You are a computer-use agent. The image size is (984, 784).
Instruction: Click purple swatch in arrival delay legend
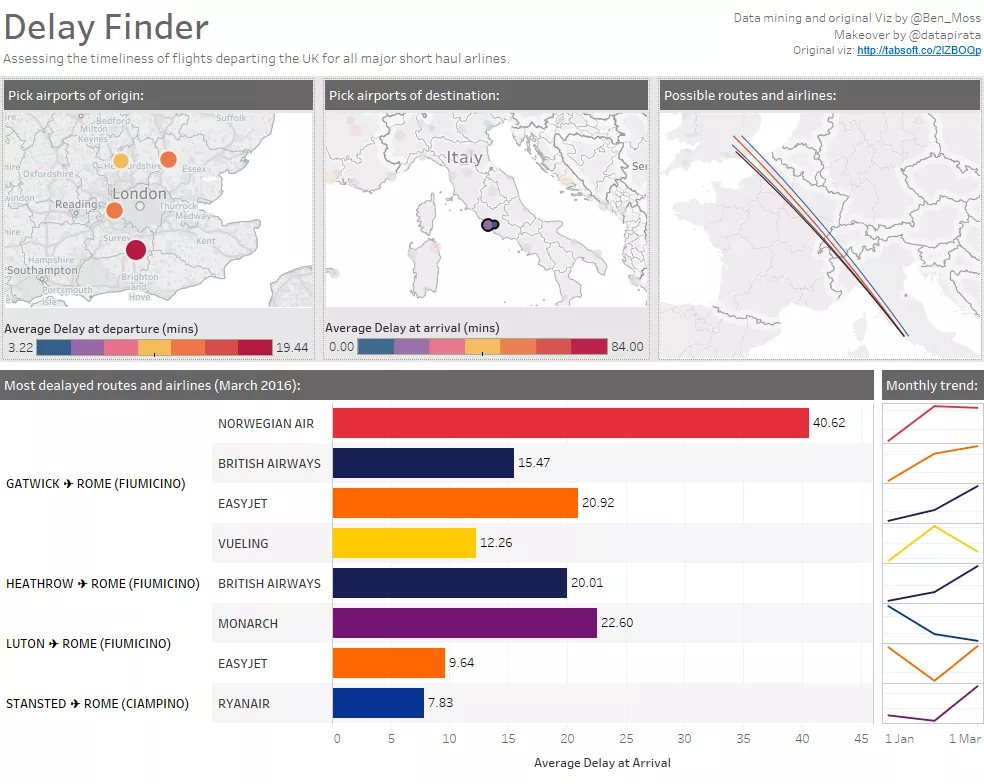pos(411,346)
